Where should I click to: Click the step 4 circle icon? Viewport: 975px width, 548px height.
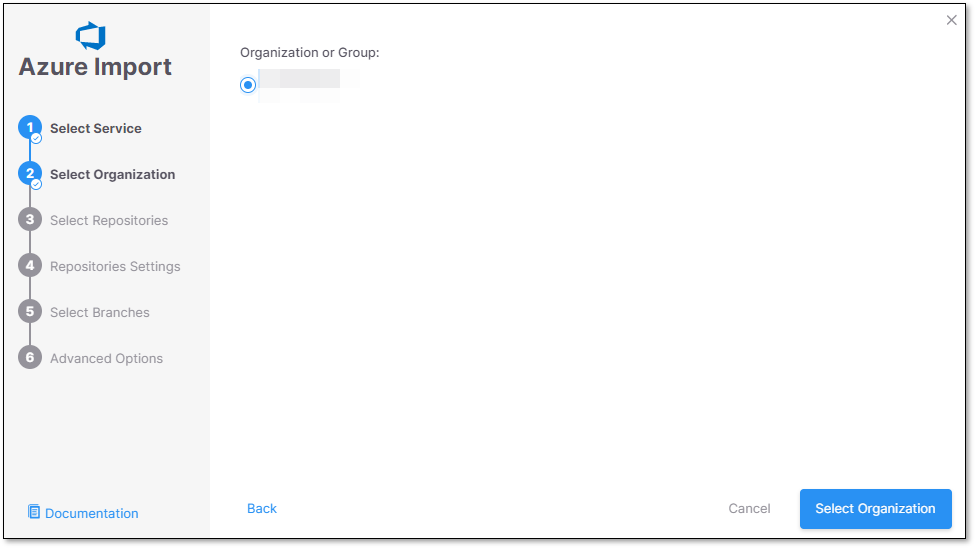[30, 266]
